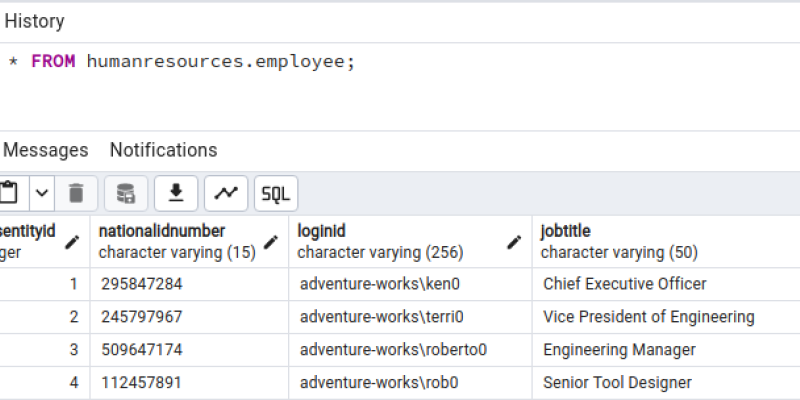Download results with the download icon
The image size is (800, 400).
(x=176, y=193)
